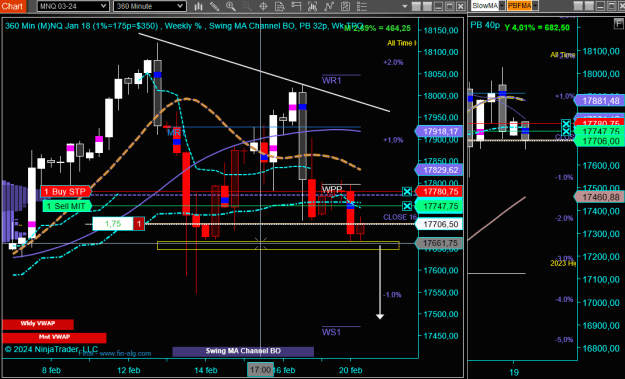Open the SlowMA dropdown arrow
This screenshot has width=625, height=379.
click(502, 6)
